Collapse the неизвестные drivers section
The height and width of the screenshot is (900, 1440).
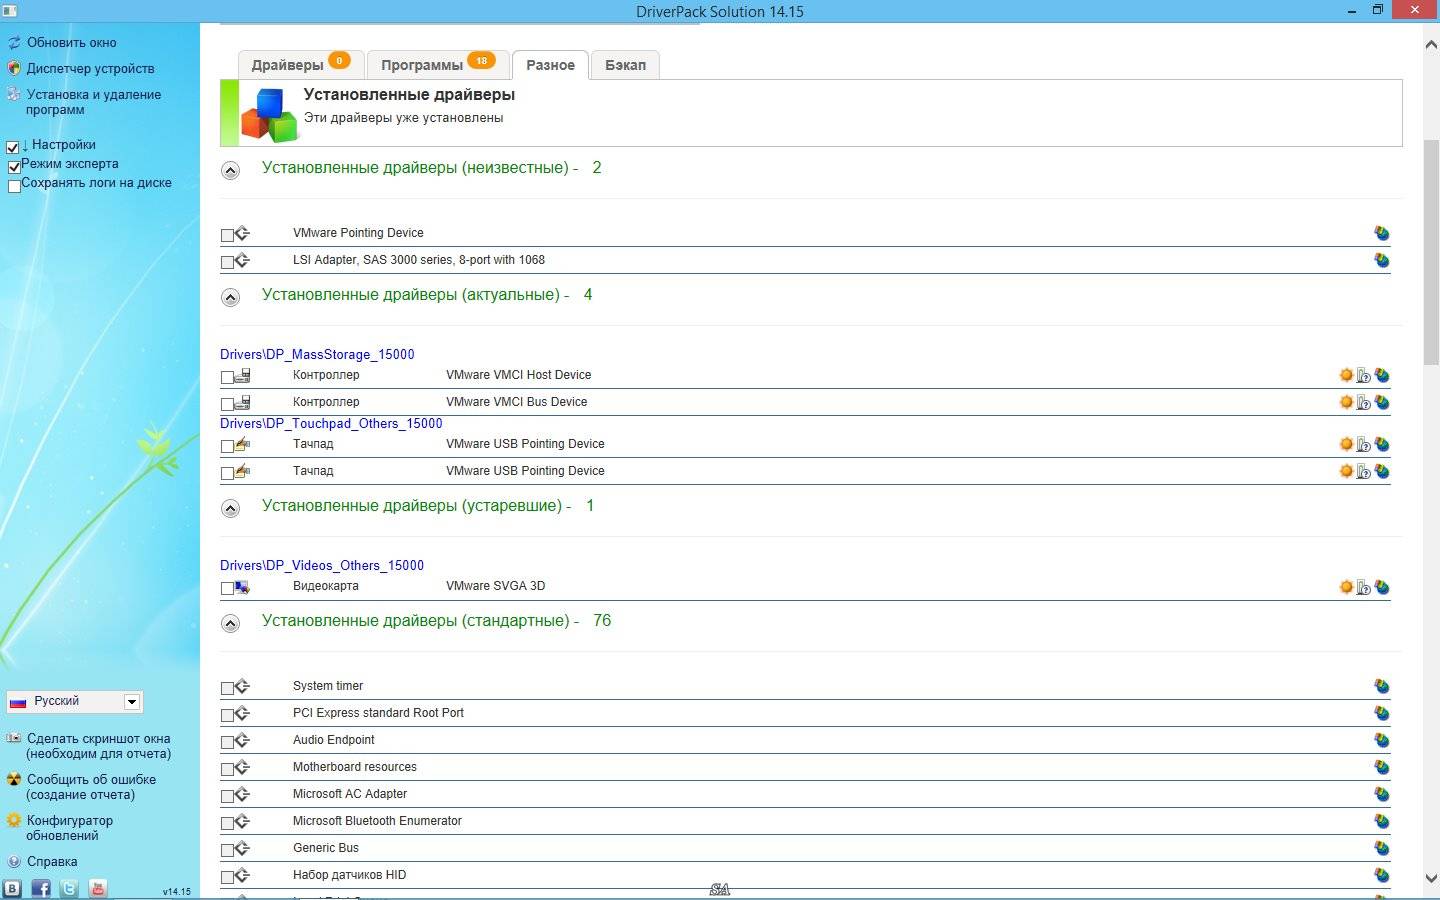pyautogui.click(x=230, y=170)
